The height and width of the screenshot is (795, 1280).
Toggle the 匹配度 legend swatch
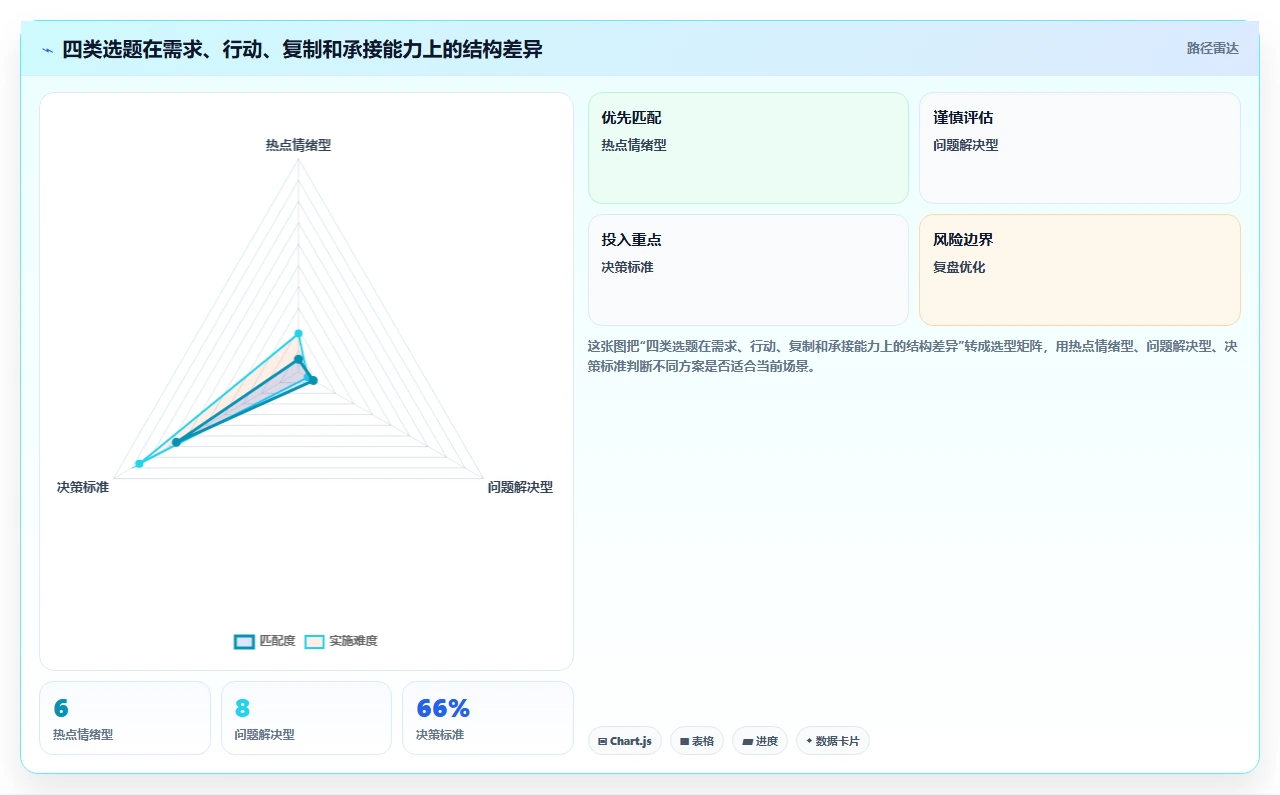click(x=244, y=641)
